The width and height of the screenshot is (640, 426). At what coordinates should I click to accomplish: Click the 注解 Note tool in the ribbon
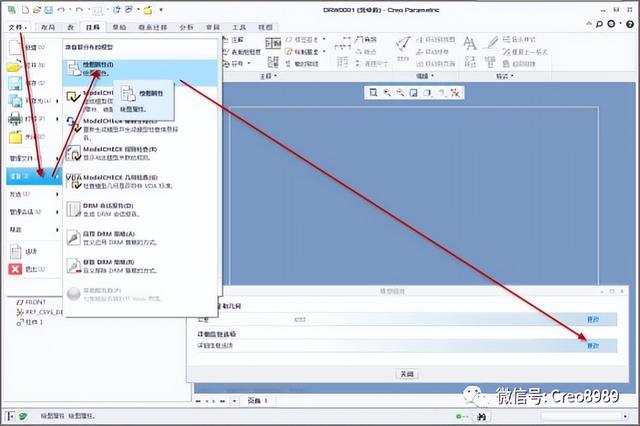pos(234,40)
